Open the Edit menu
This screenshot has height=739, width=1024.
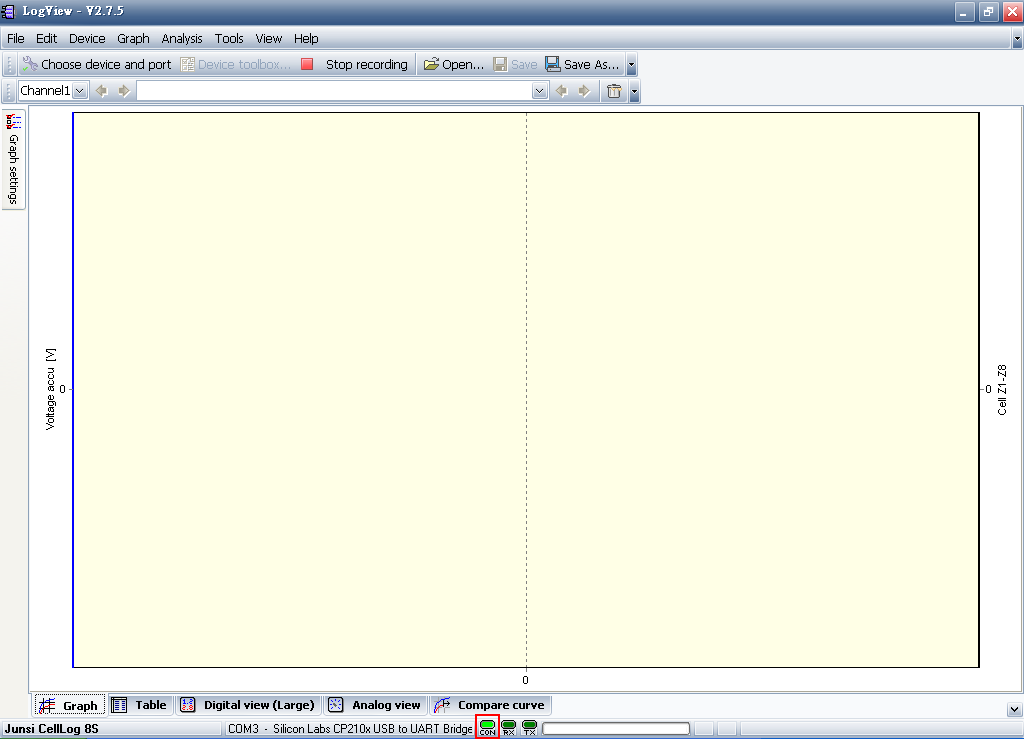coord(46,39)
